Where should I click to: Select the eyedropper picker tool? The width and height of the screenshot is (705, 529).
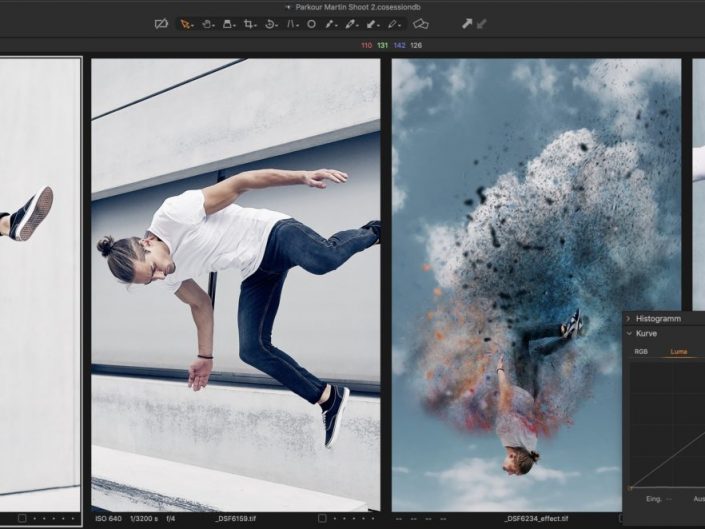pos(351,24)
